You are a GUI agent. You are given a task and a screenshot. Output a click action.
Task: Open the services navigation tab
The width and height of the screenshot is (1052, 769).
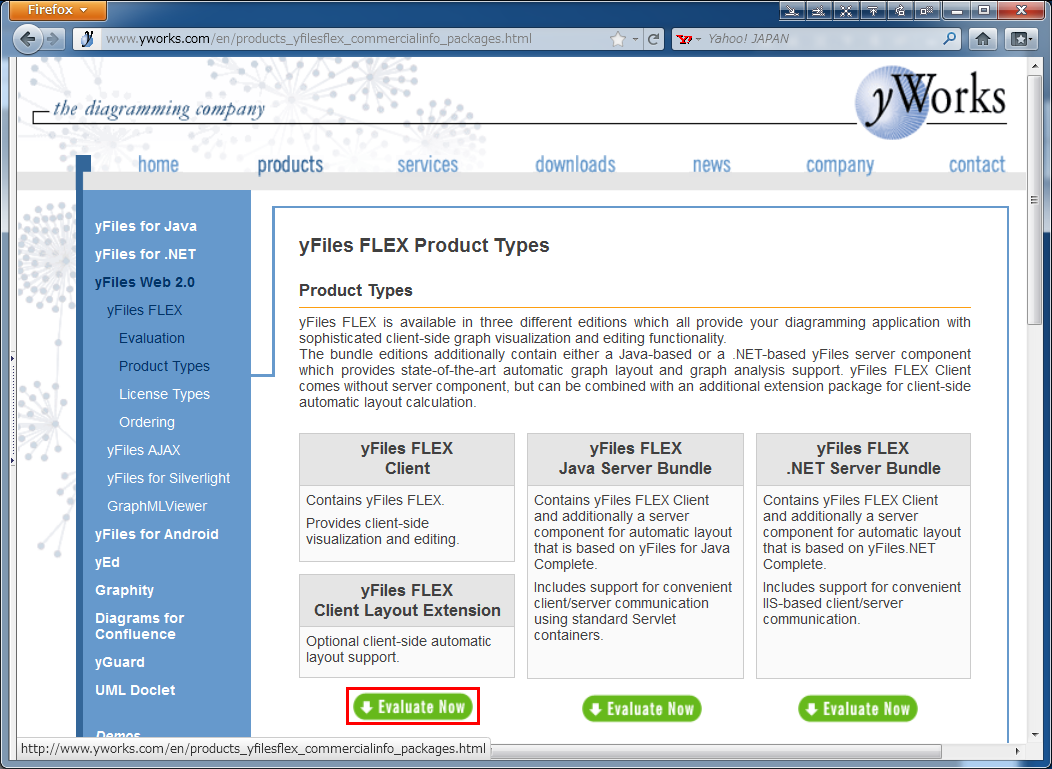click(x=427, y=164)
